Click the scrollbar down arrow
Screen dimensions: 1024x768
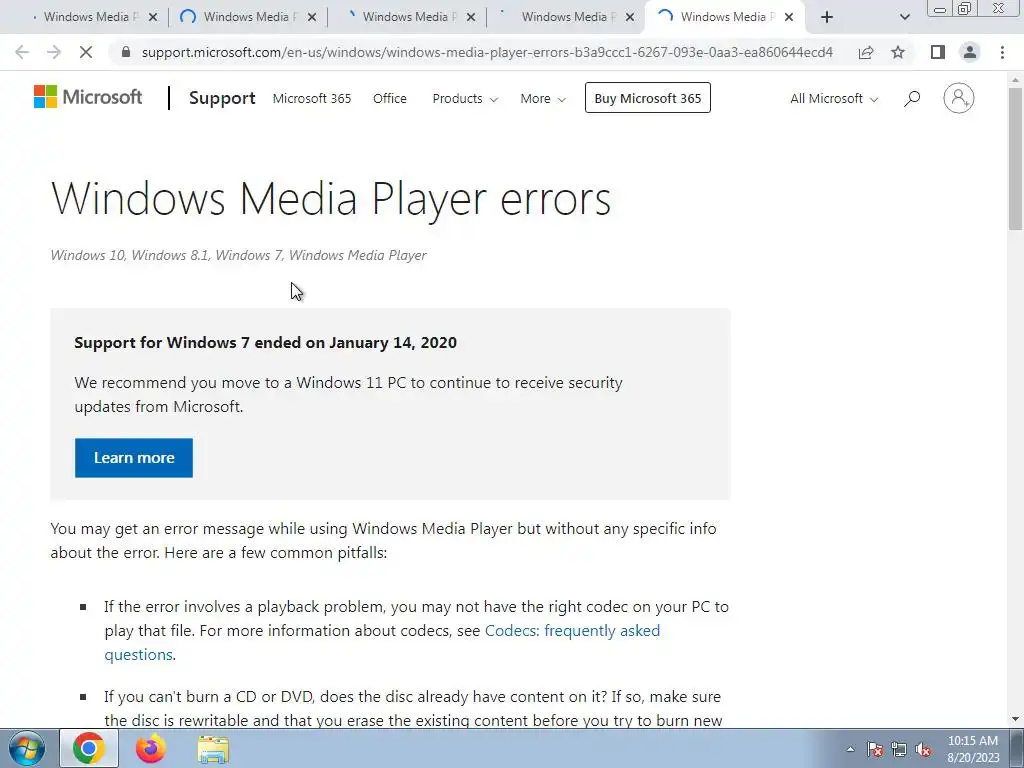(x=1016, y=719)
